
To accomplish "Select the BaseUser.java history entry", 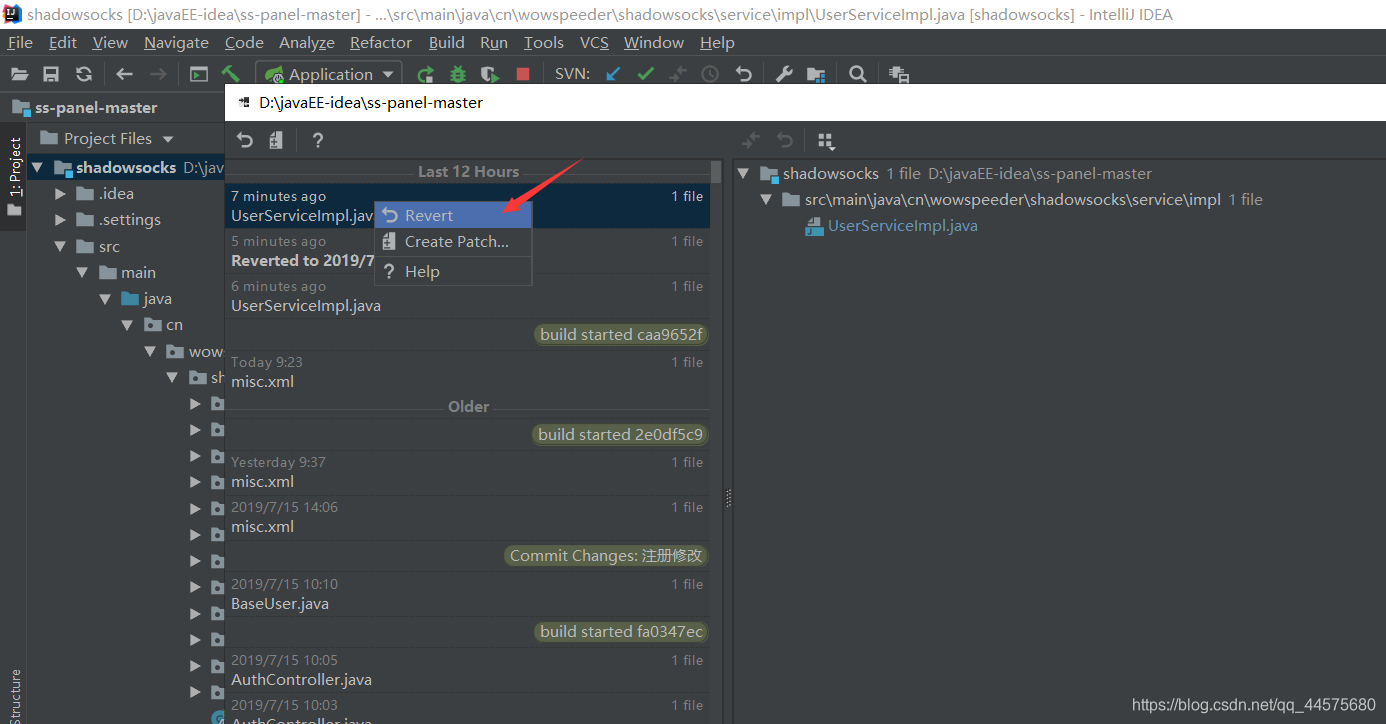I will pos(467,594).
